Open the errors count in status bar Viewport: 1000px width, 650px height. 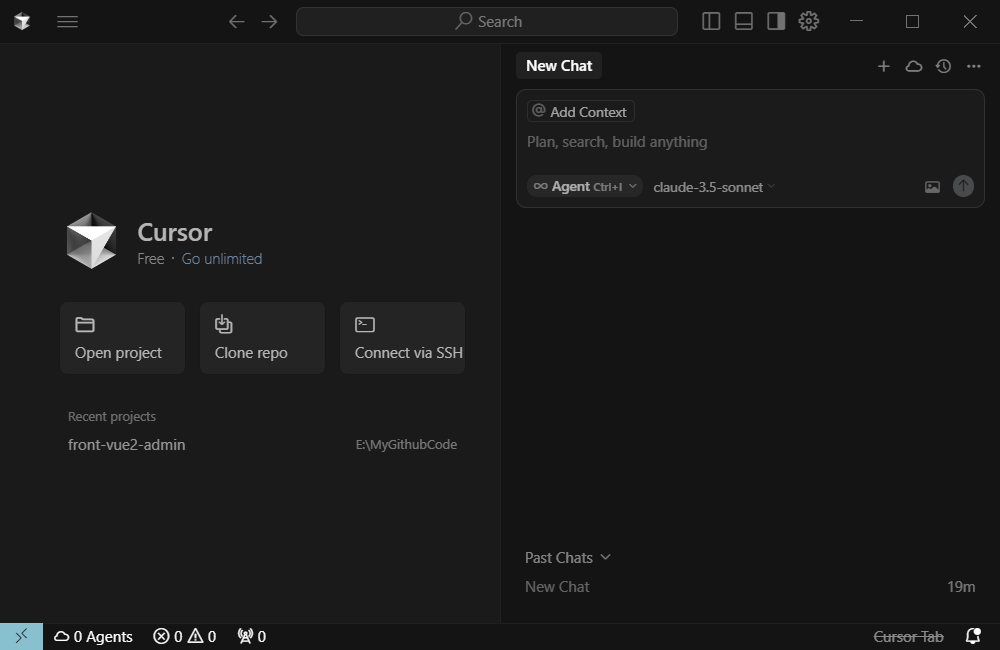(x=168, y=637)
